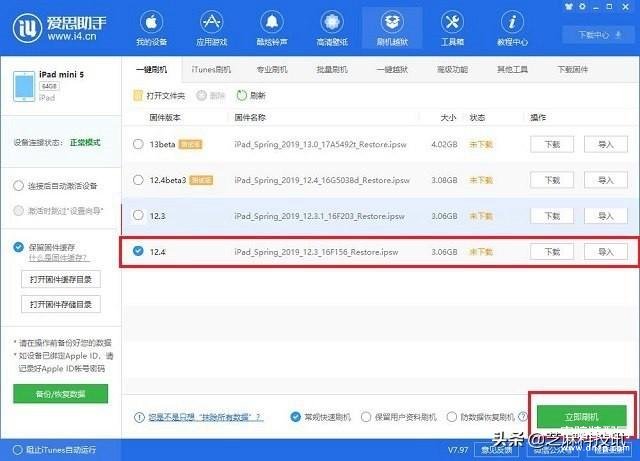Screen dimensions: 640x461
Task: Click help icon after 防数据恢复刷机
Action: pyautogui.click(x=522, y=417)
